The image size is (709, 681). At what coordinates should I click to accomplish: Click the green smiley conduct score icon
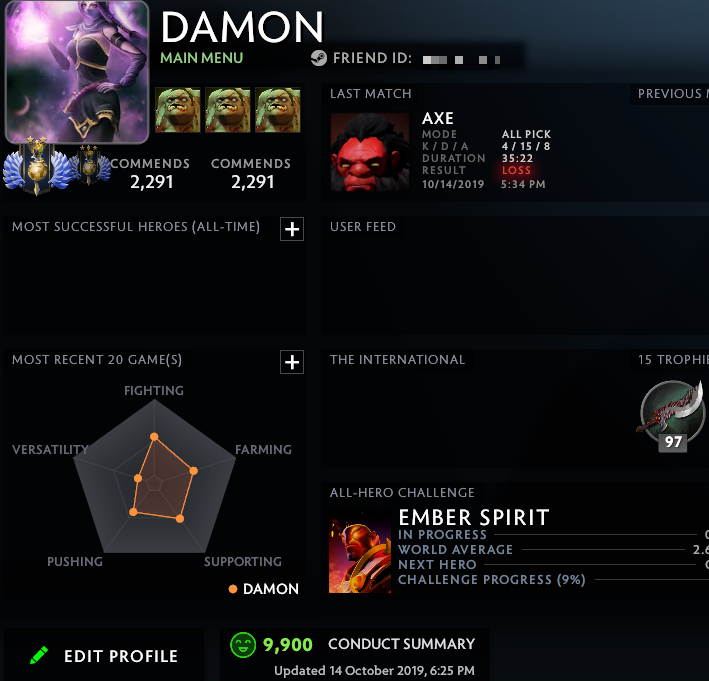[x=243, y=644]
